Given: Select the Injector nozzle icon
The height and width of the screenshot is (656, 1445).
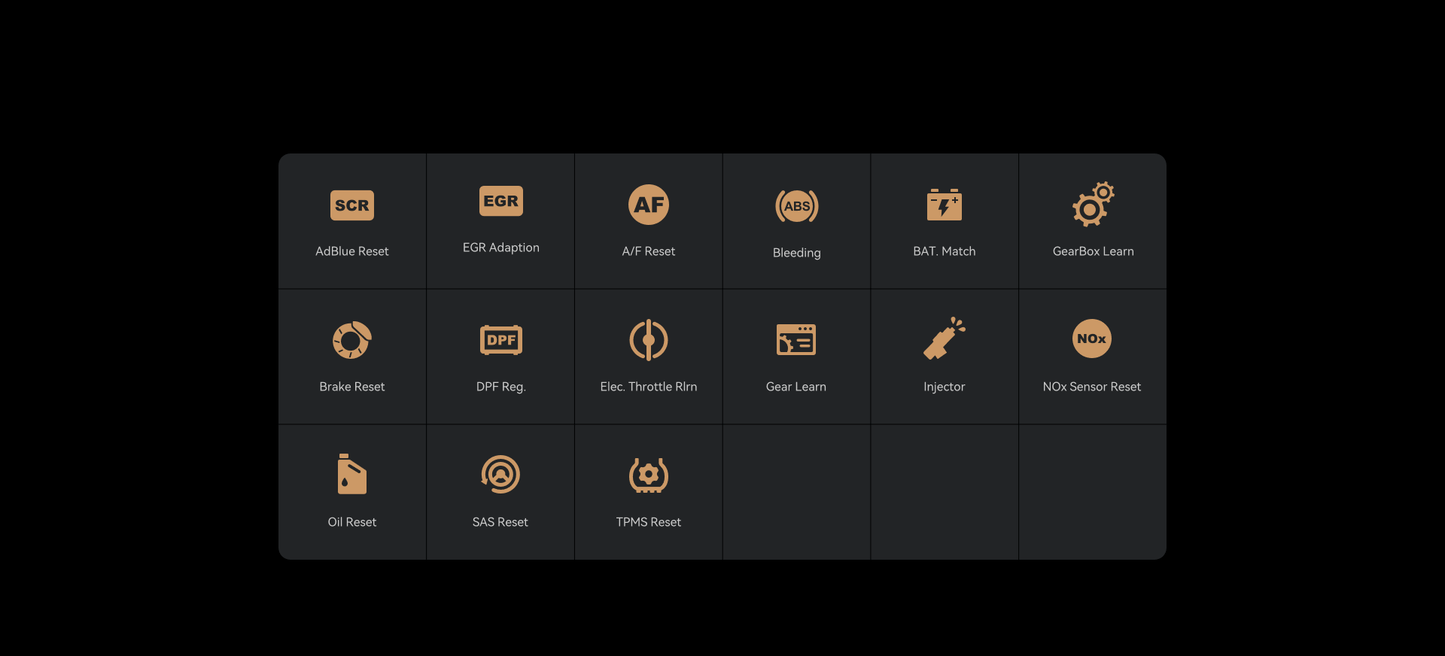Looking at the screenshot, I should click(x=944, y=339).
